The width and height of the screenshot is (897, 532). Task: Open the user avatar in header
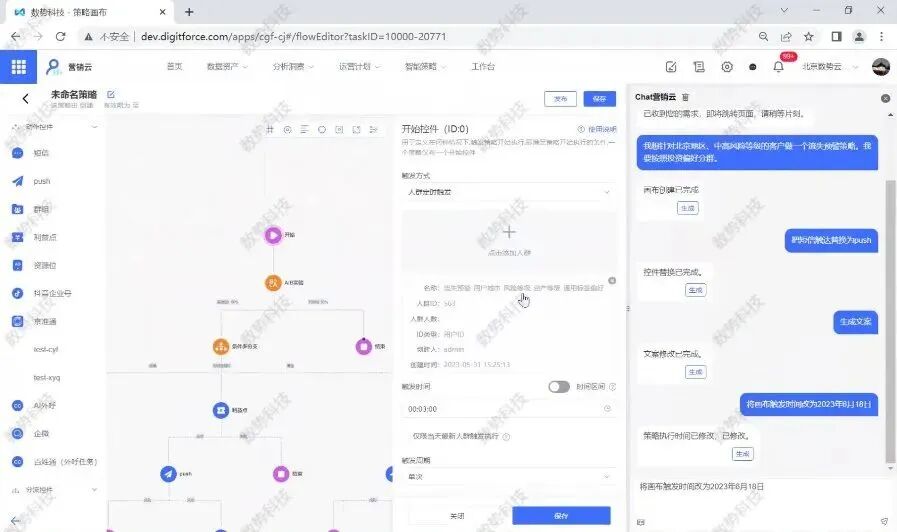880,67
